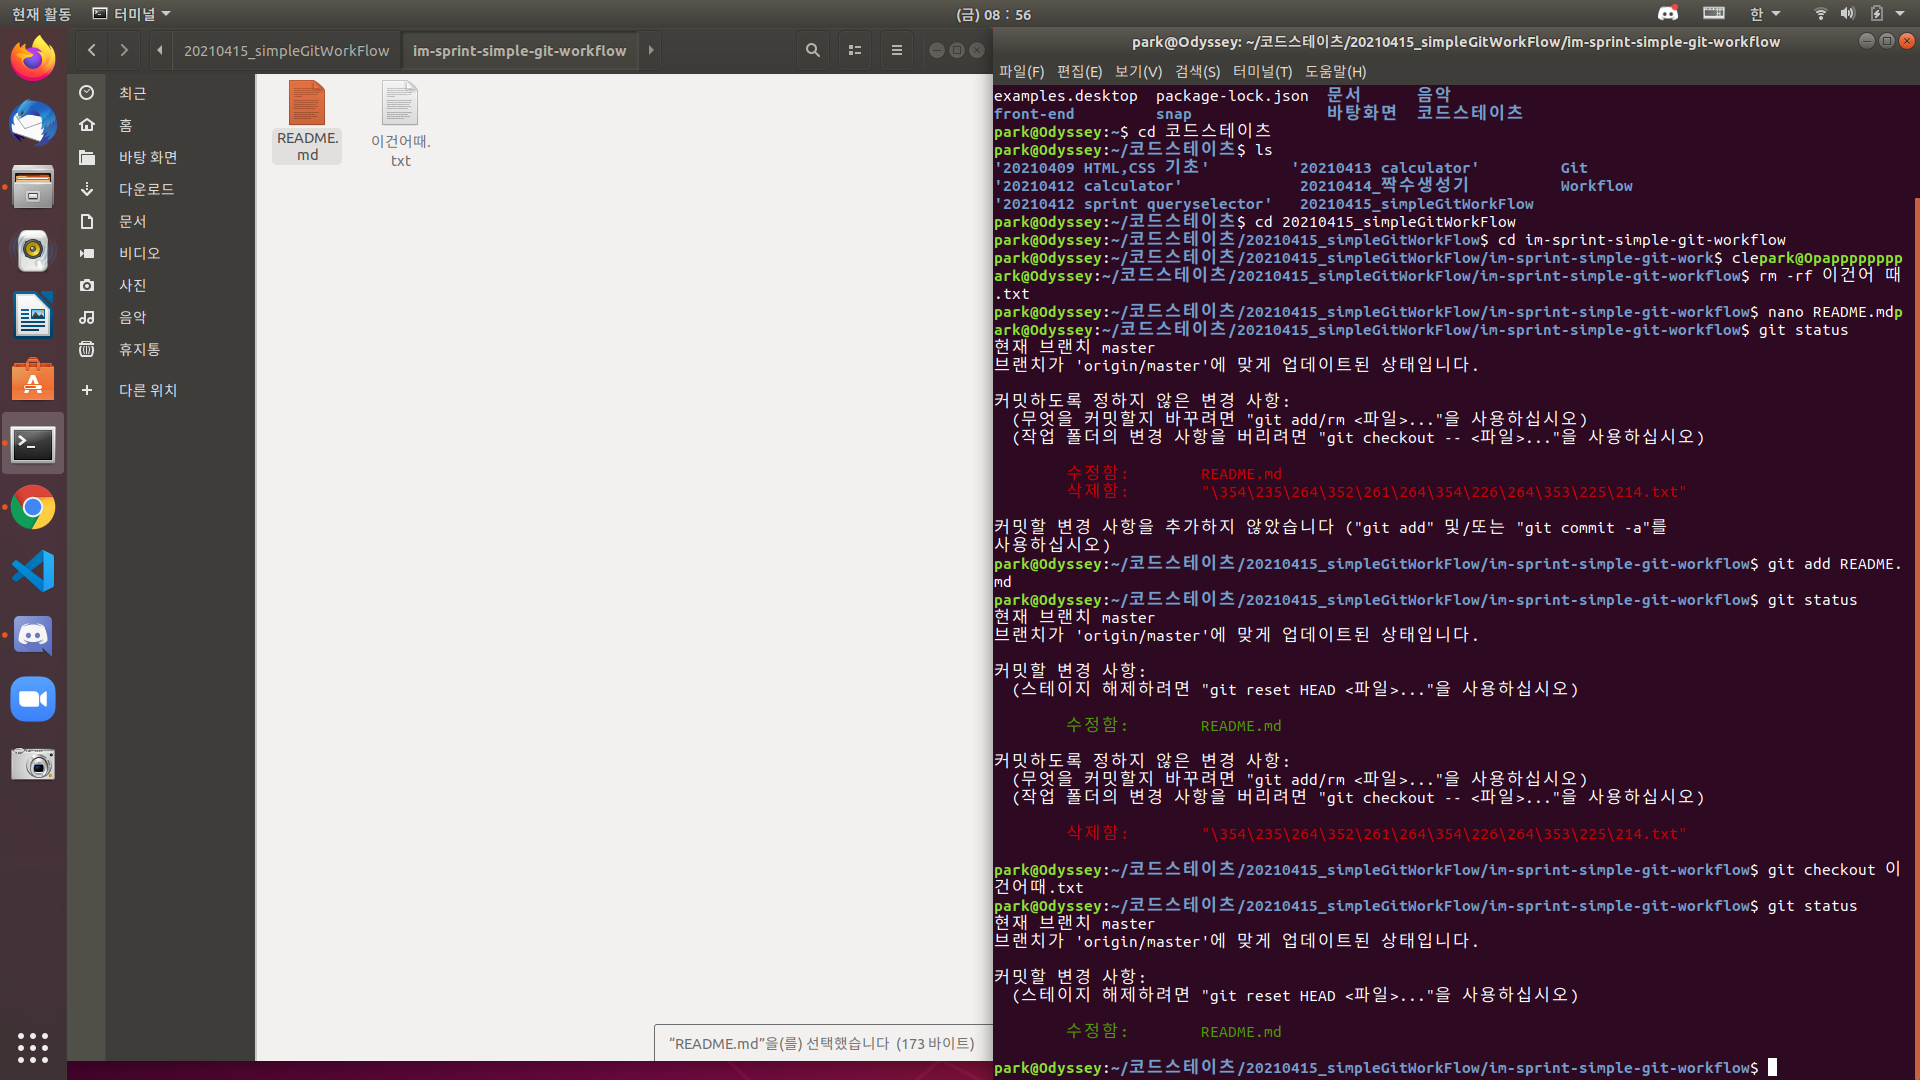Launch Google Chrome from the dock
Screen dimensions: 1920x1080
click(x=33, y=508)
